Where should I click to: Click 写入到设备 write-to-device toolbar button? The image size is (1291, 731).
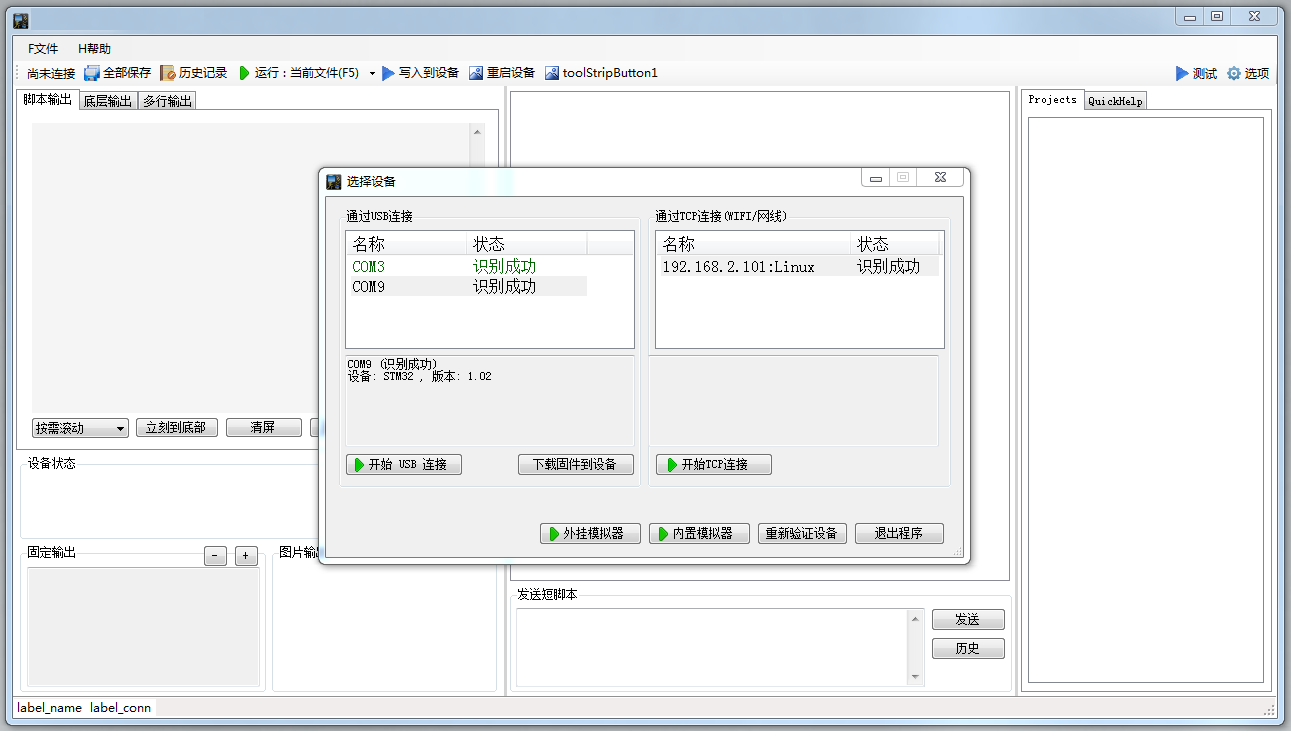420,73
